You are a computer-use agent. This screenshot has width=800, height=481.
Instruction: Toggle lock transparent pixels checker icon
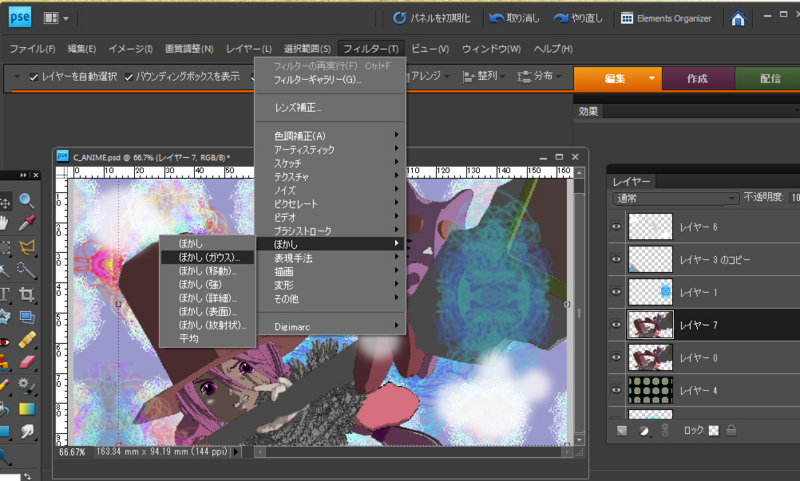[714, 431]
